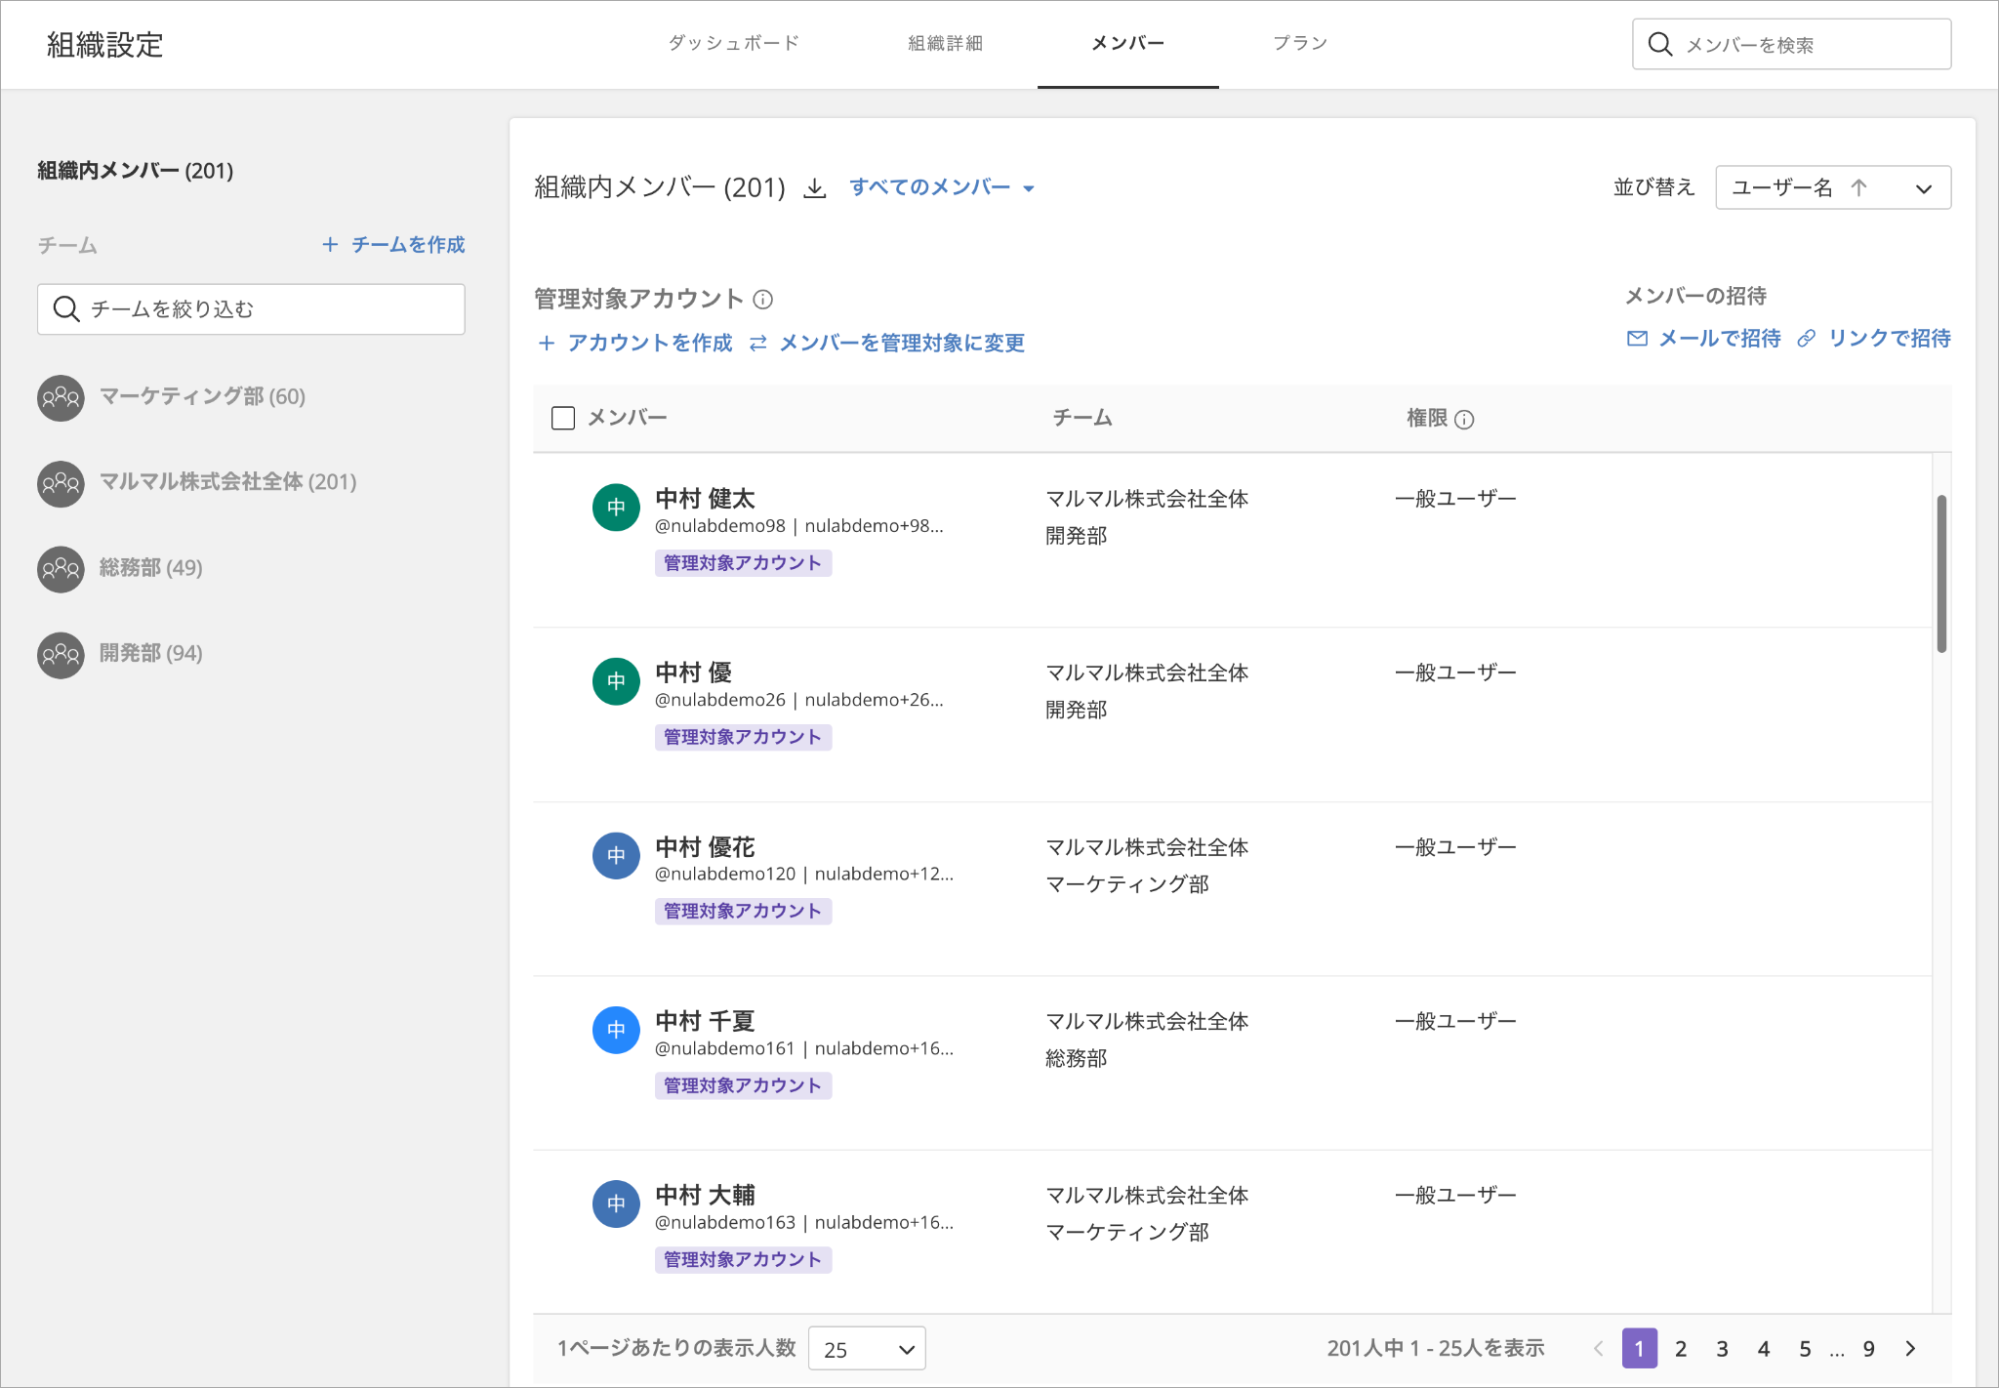Screen dimensions: 1999x1388
Task: Click 開発部 team group icon
Action: point(61,654)
